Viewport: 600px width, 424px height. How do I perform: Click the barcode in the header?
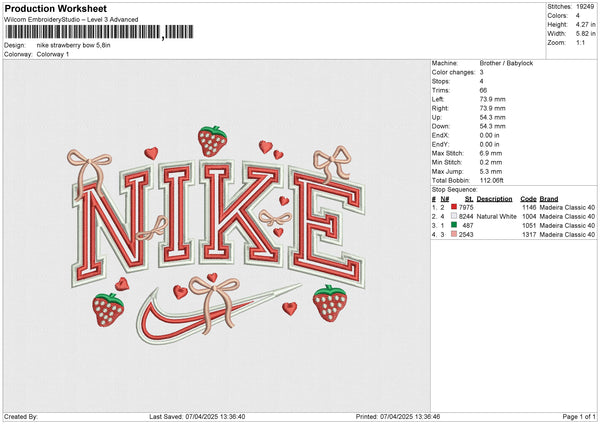[x=96, y=33]
